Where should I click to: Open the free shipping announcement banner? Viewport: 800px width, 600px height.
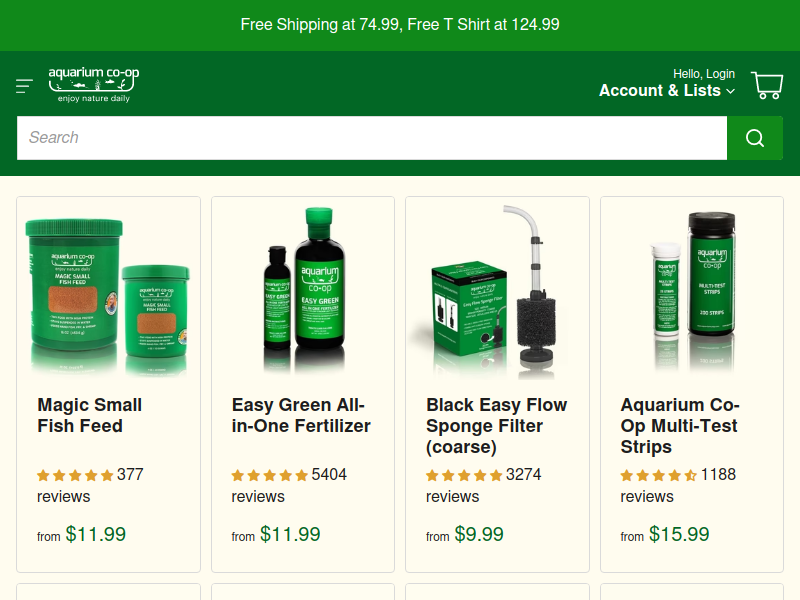(400, 24)
